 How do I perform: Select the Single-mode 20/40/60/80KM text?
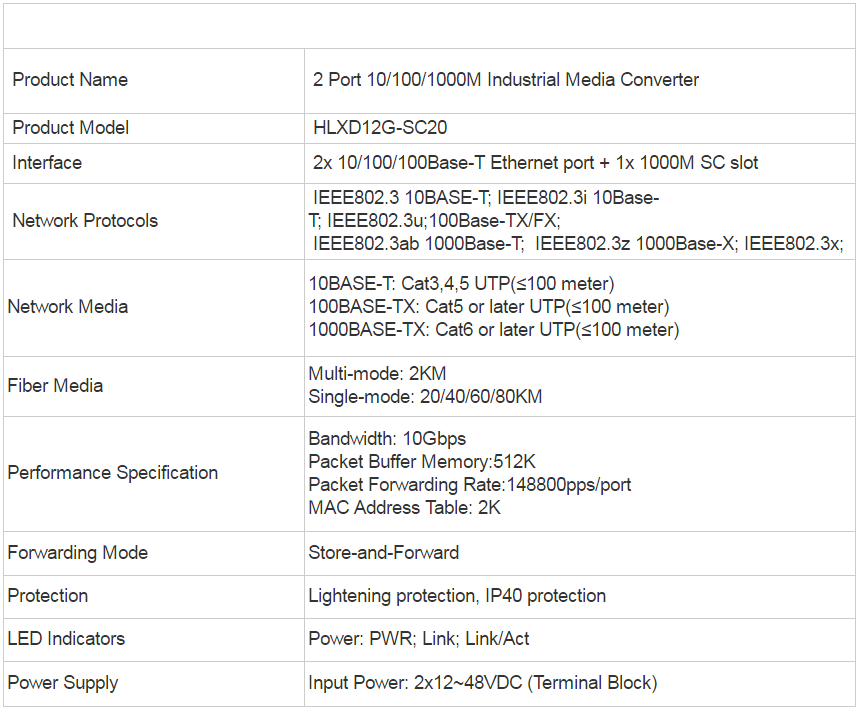(x=425, y=397)
